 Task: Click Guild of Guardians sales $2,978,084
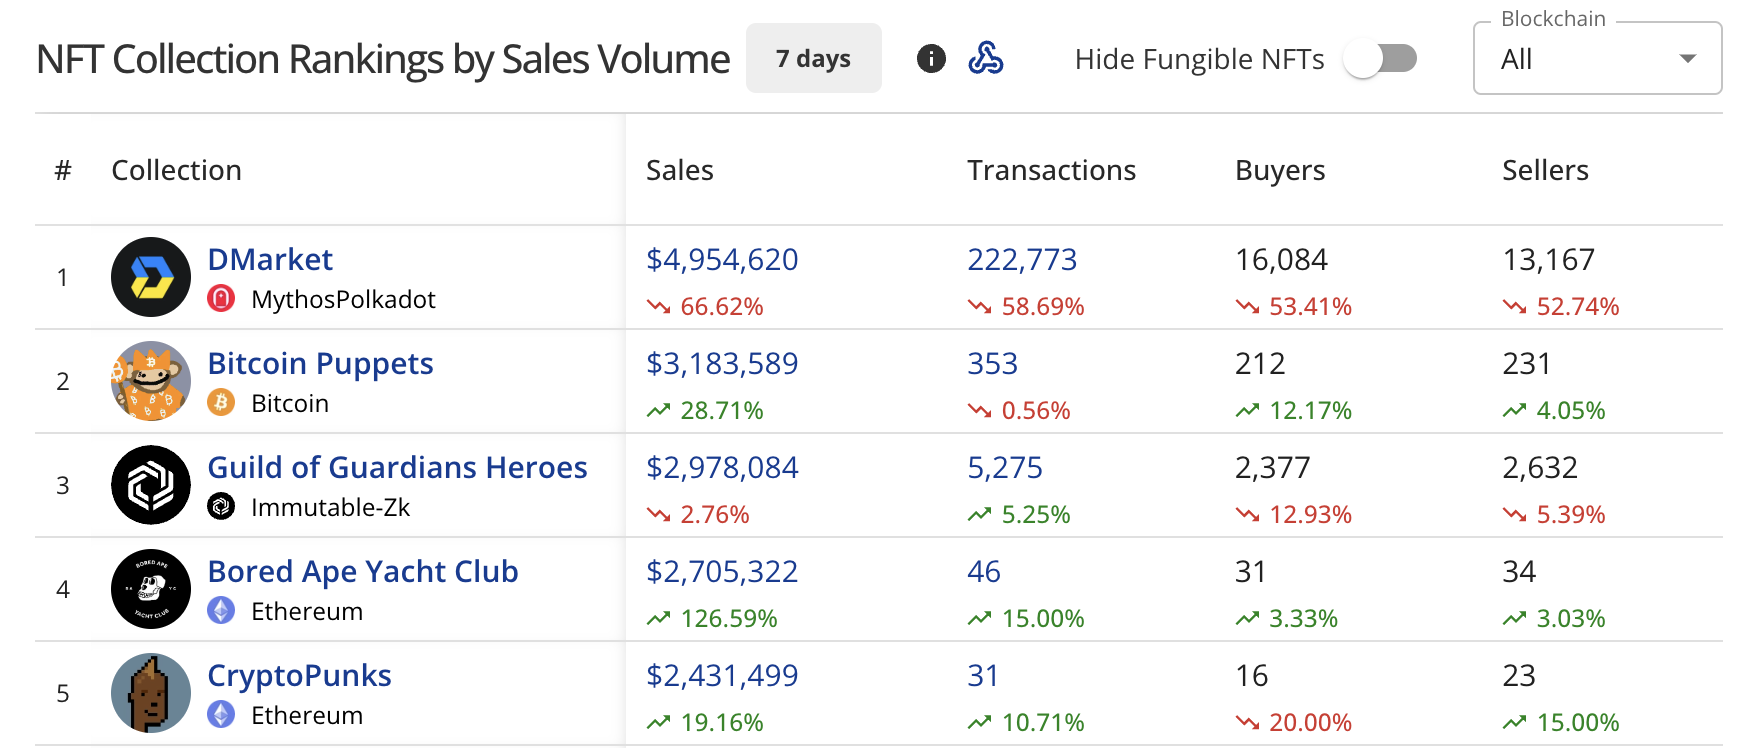point(722,467)
